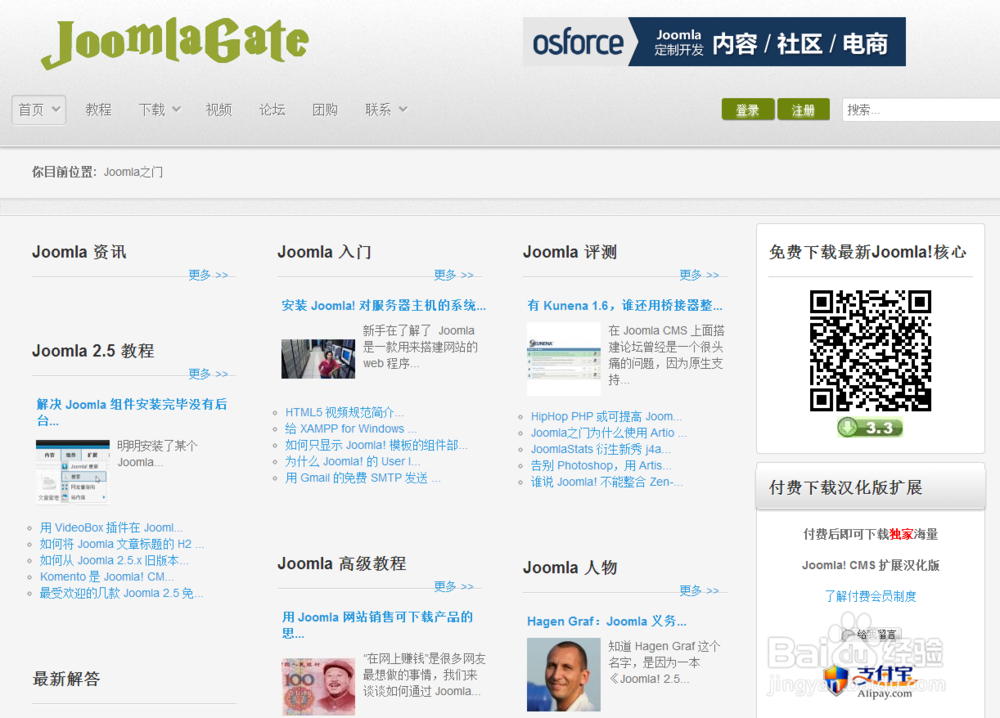Open JoomlaStats 衍生新秀 j4a link
The height and width of the screenshot is (718, 1000).
point(601,449)
